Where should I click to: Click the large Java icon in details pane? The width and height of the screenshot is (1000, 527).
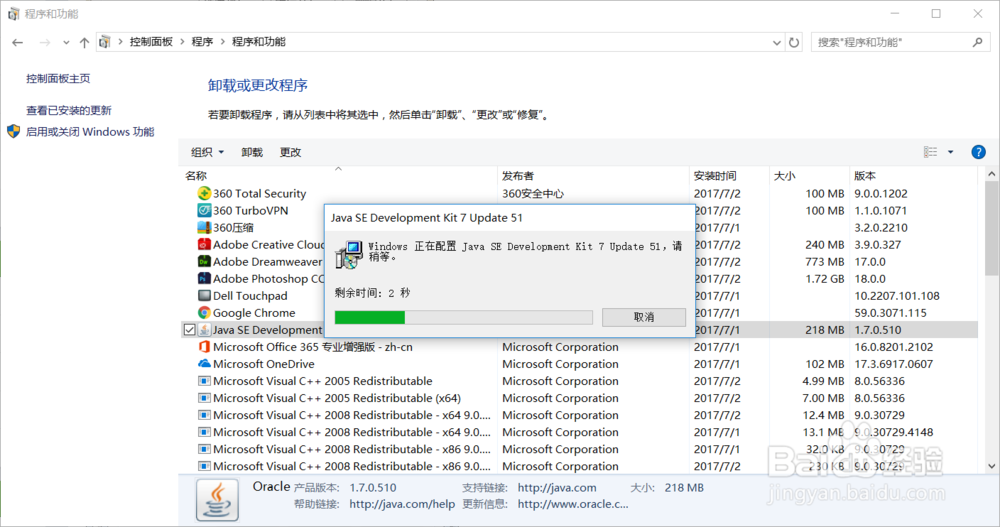217,500
